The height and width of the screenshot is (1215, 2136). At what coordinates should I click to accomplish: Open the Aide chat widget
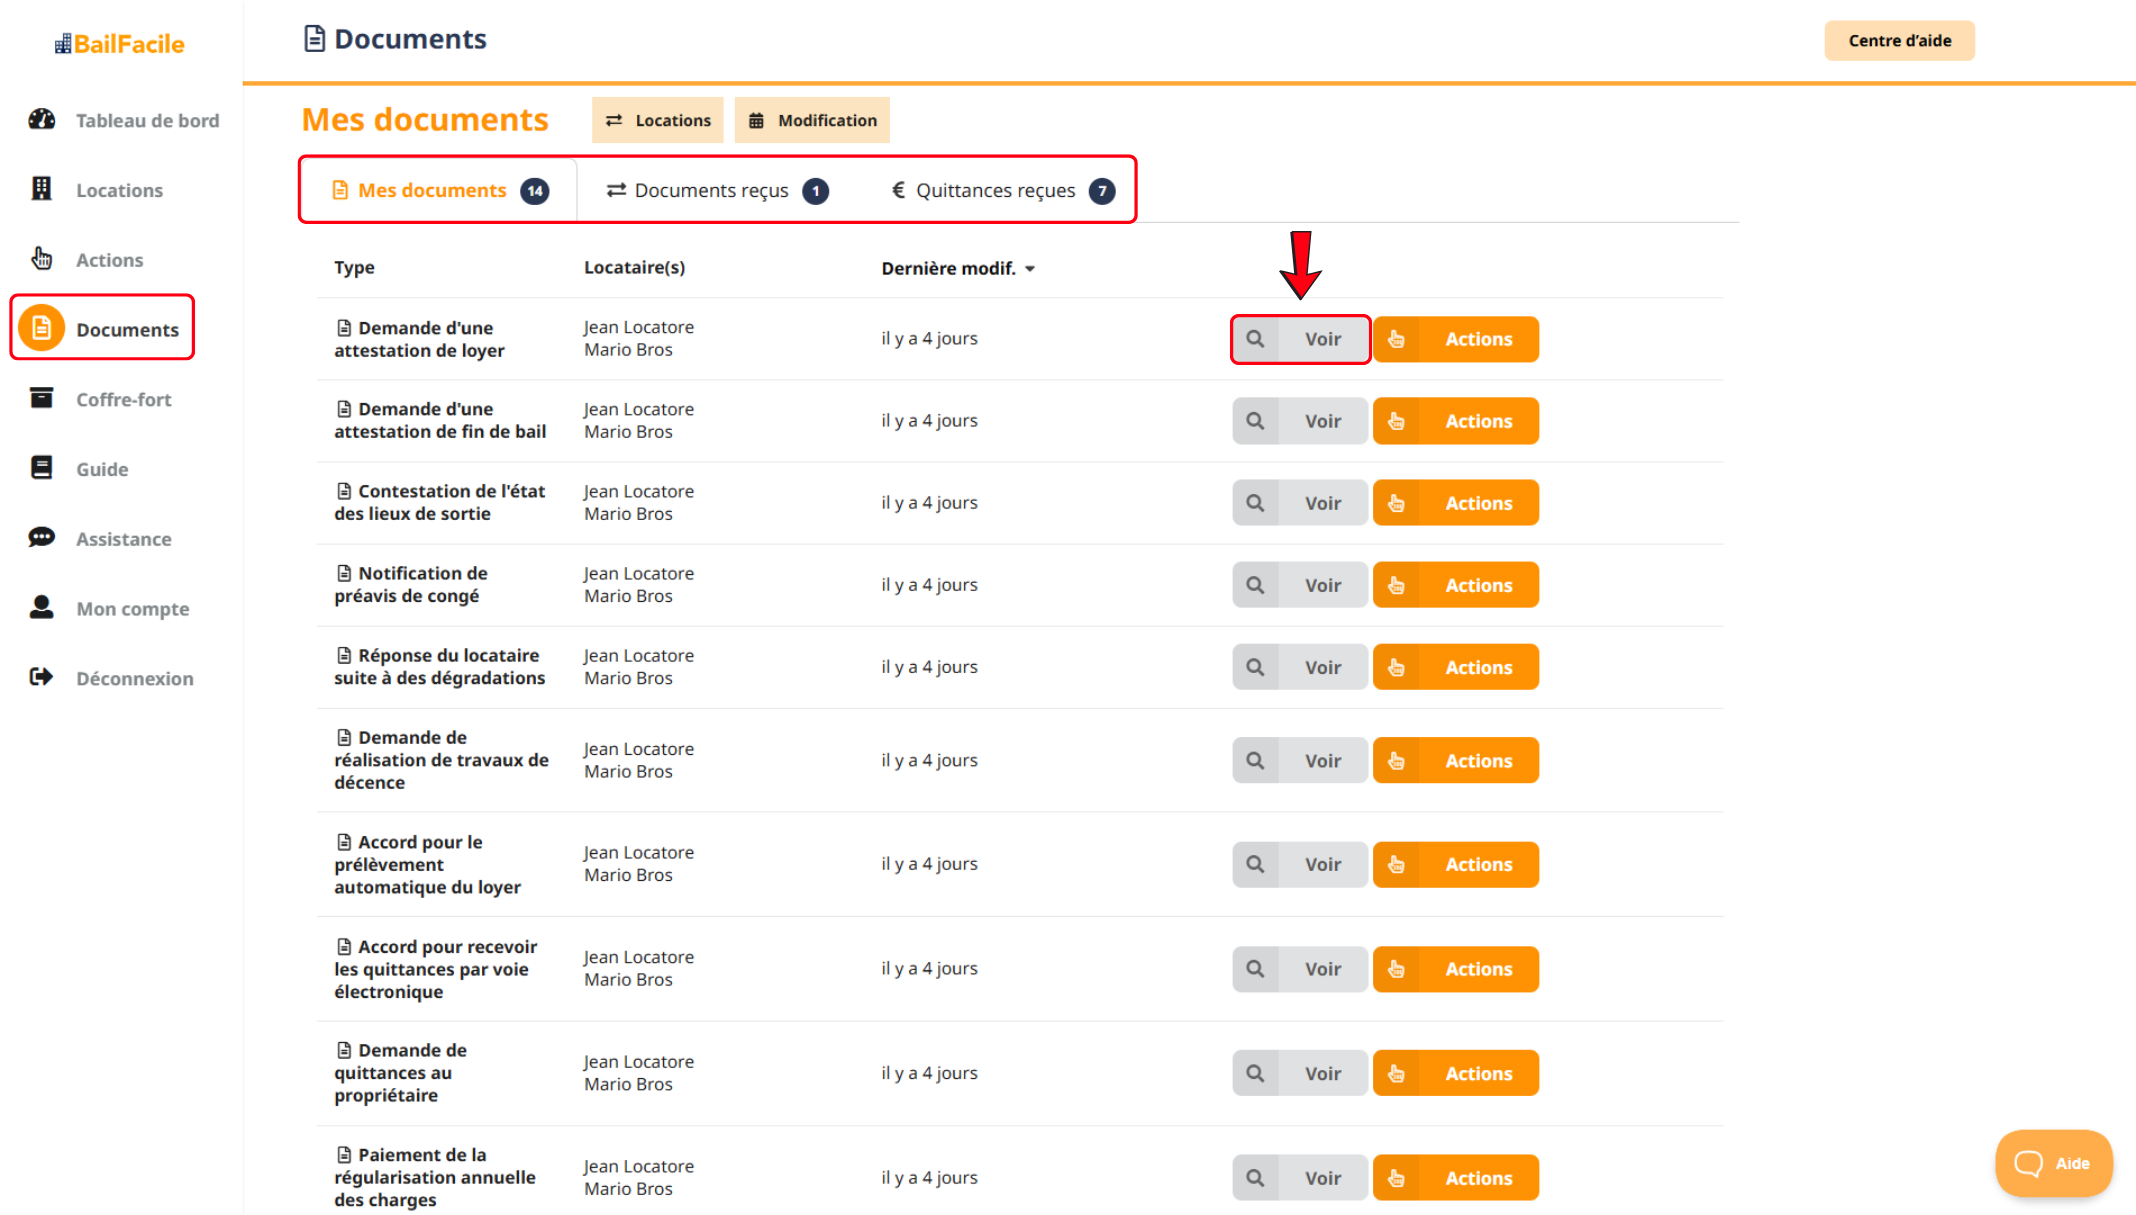pos(2053,1163)
